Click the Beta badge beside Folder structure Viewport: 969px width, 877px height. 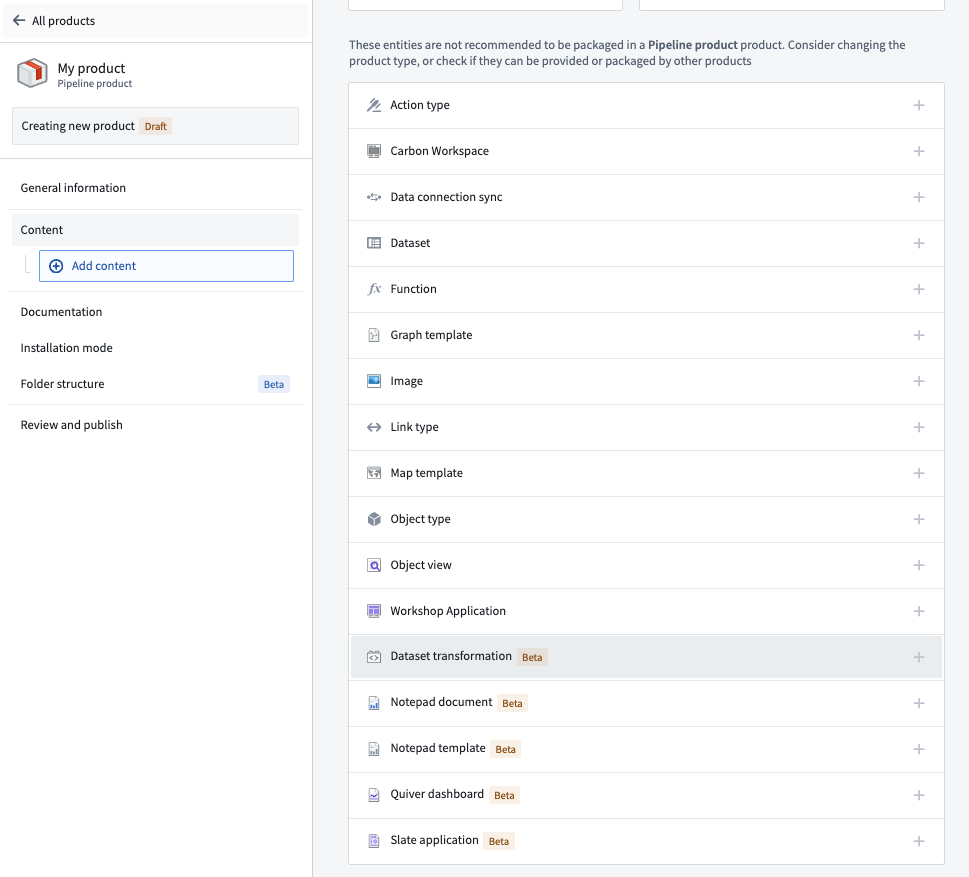274,384
